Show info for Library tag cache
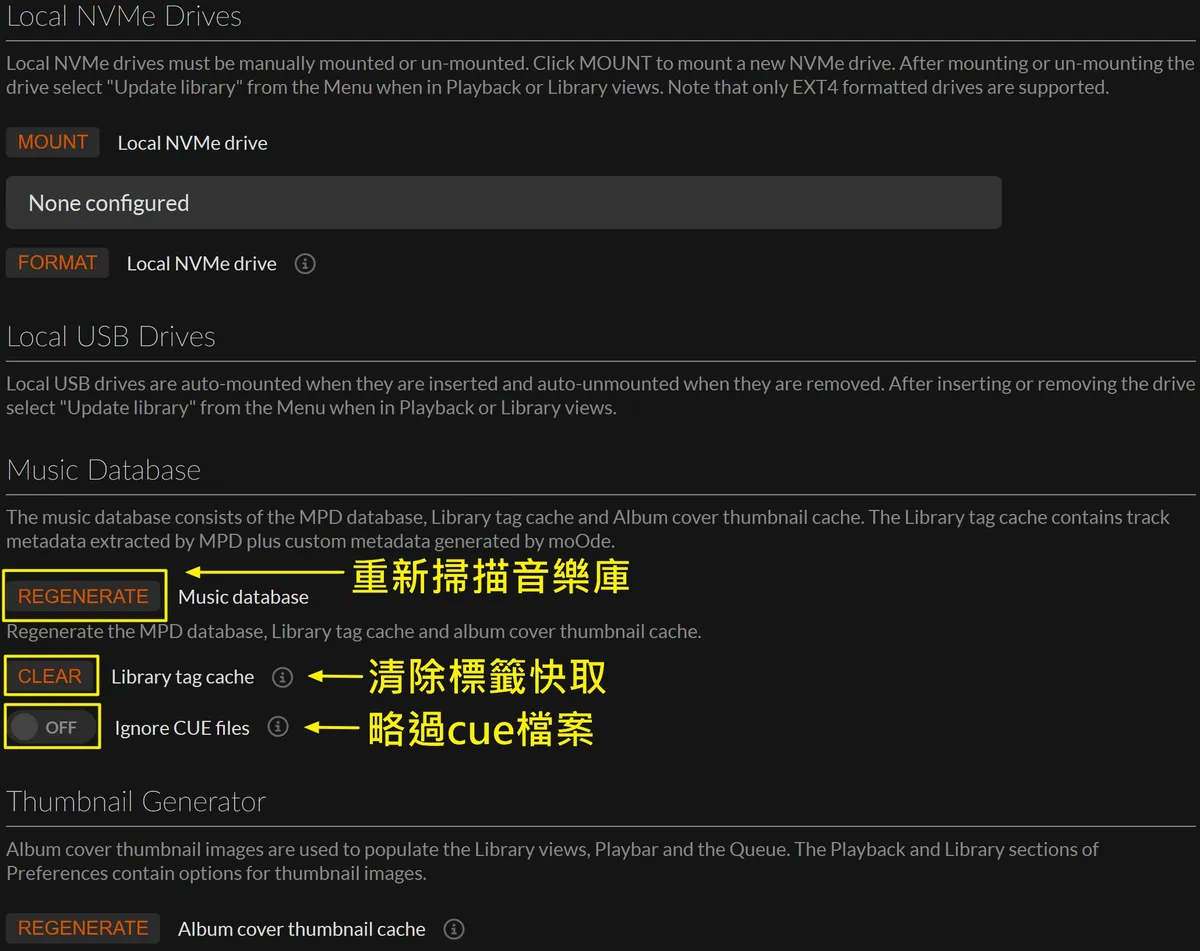 pos(283,677)
